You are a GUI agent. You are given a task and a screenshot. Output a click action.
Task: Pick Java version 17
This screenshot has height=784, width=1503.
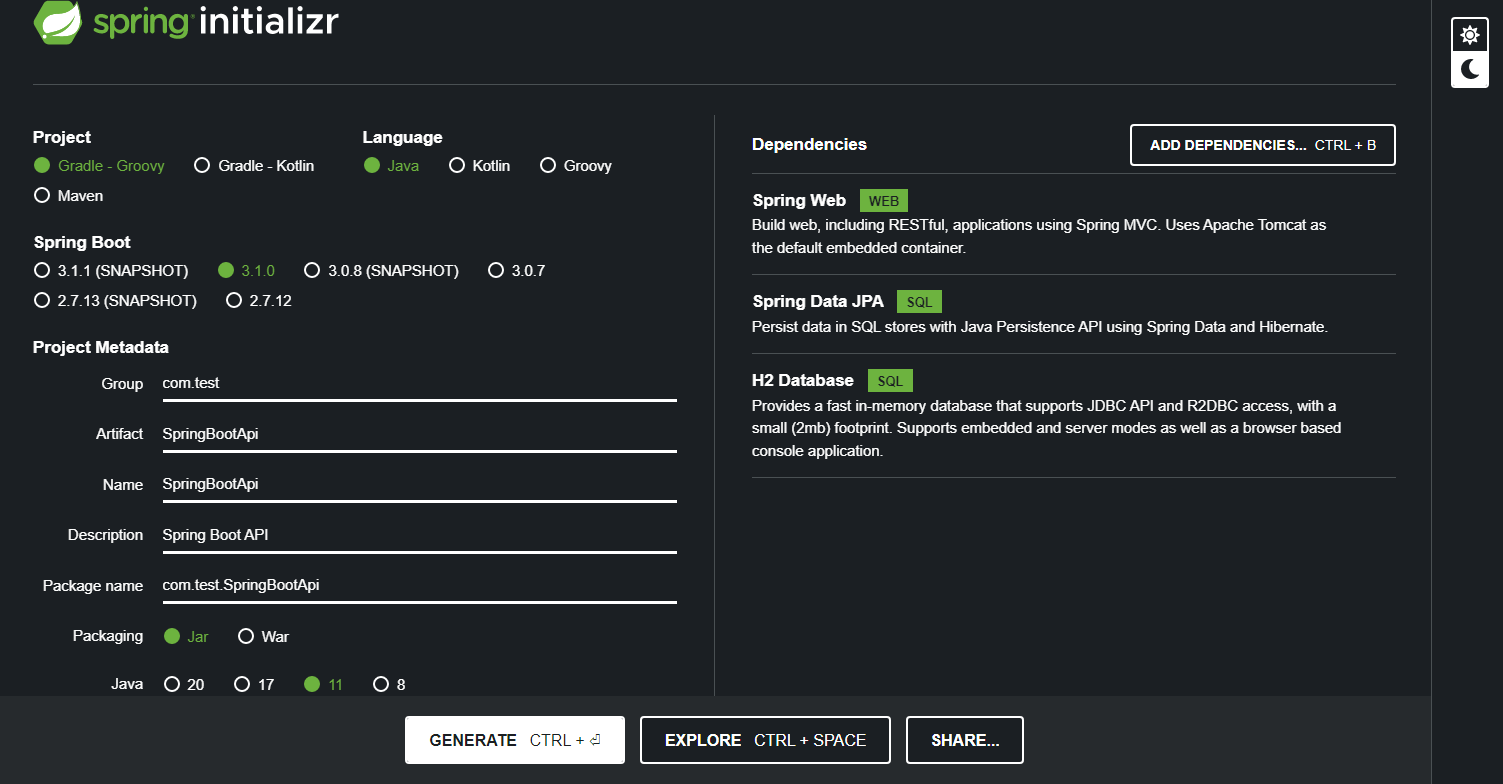coord(254,685)
